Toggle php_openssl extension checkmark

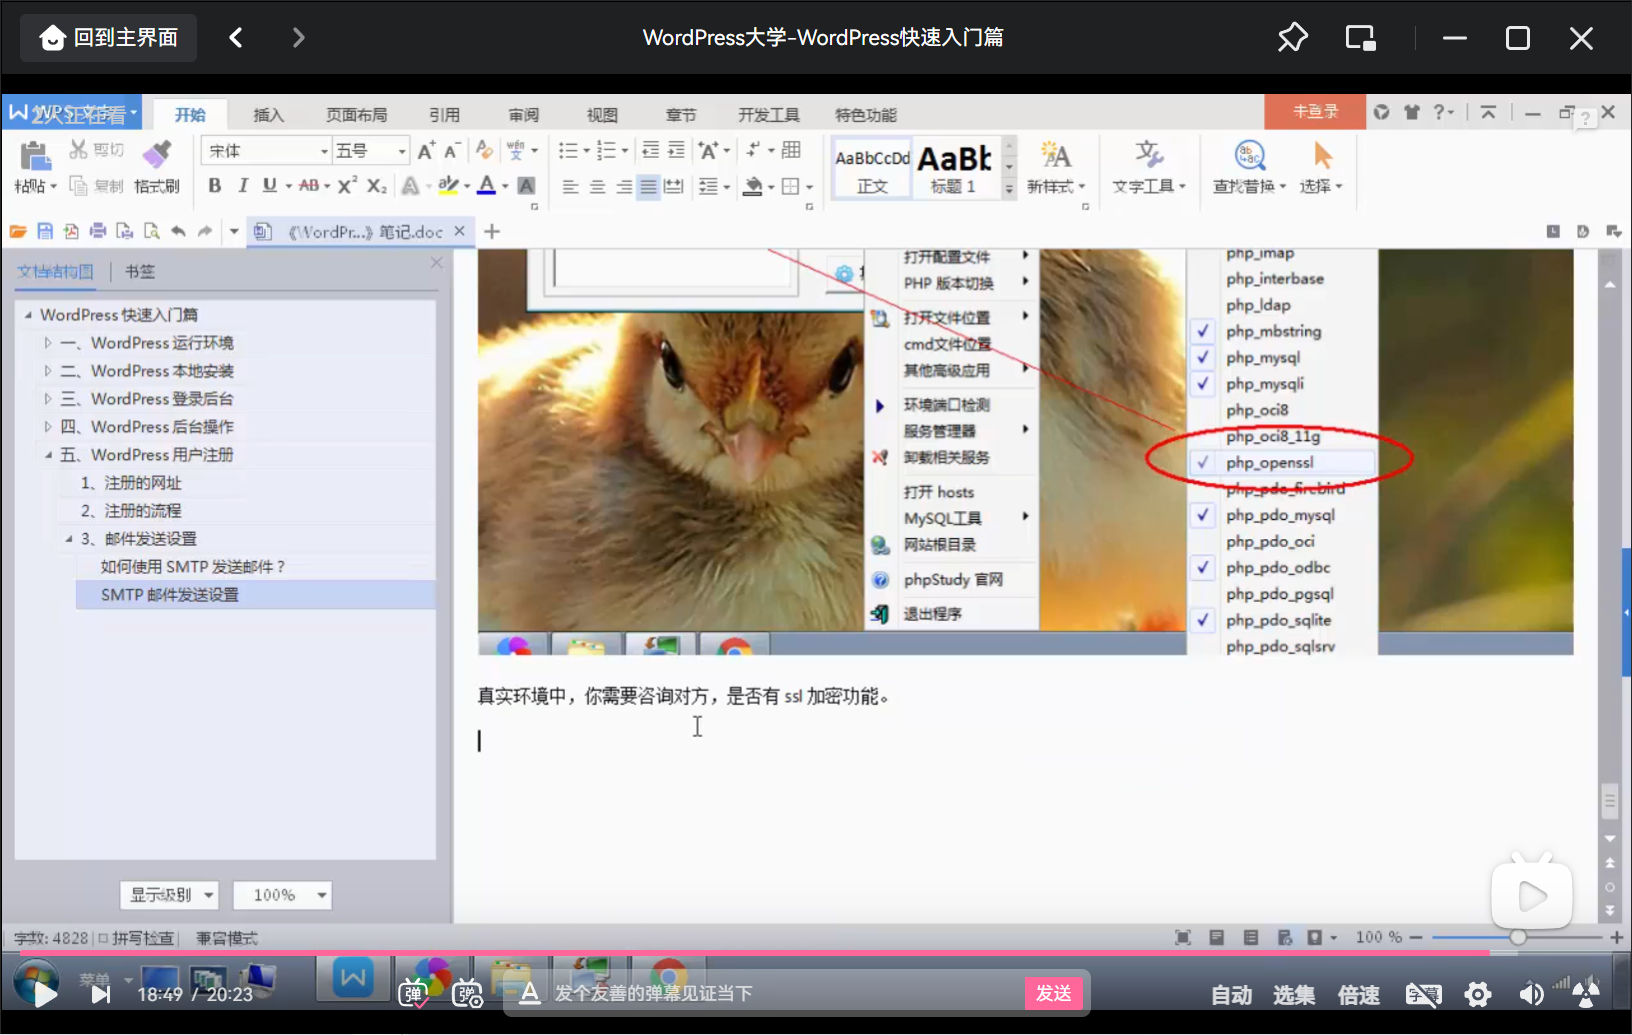tap(1203, 463)
